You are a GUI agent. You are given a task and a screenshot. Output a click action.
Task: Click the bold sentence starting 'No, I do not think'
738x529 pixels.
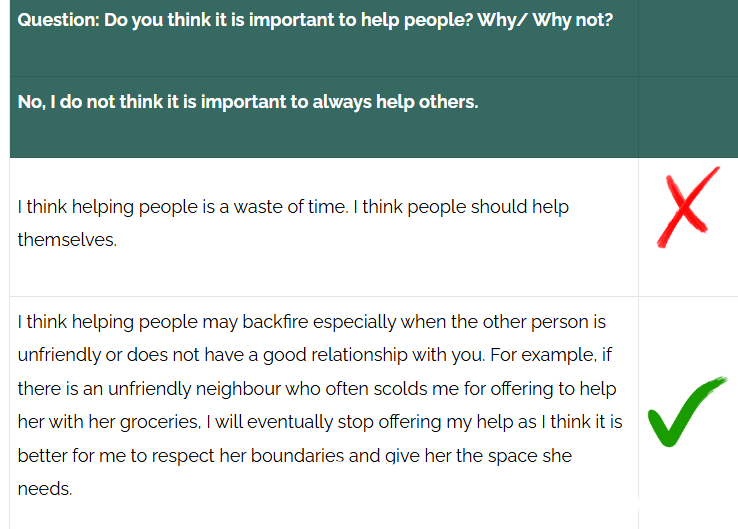[248, 102]
